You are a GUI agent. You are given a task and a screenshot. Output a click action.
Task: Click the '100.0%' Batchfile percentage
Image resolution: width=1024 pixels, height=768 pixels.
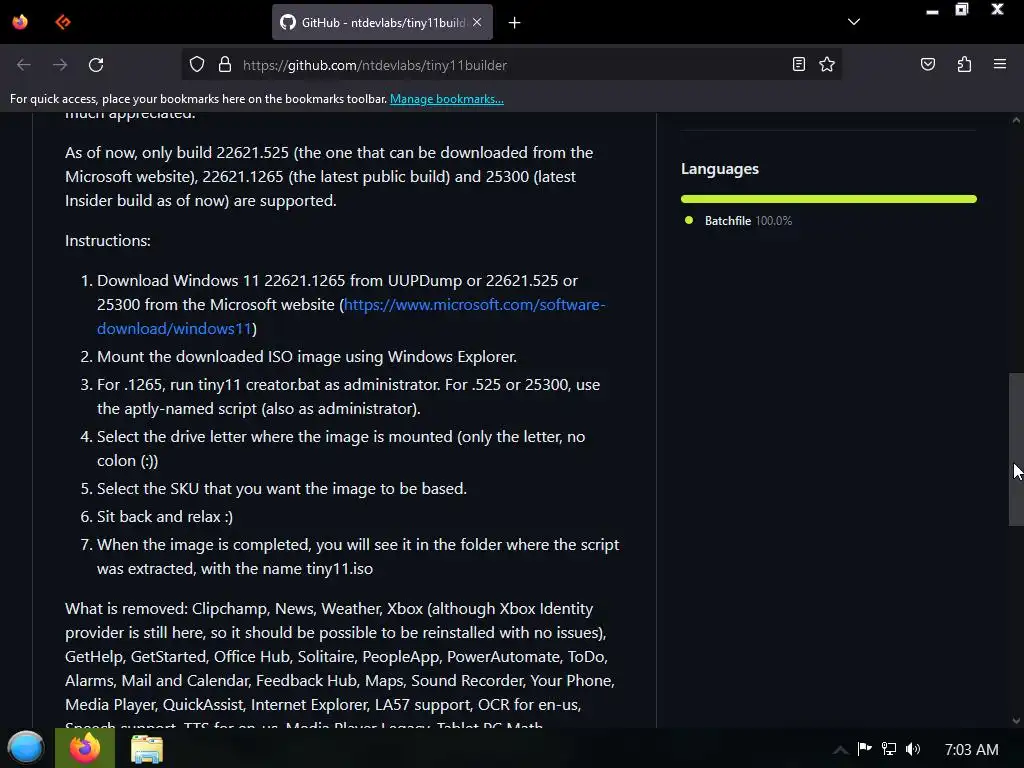774,221
